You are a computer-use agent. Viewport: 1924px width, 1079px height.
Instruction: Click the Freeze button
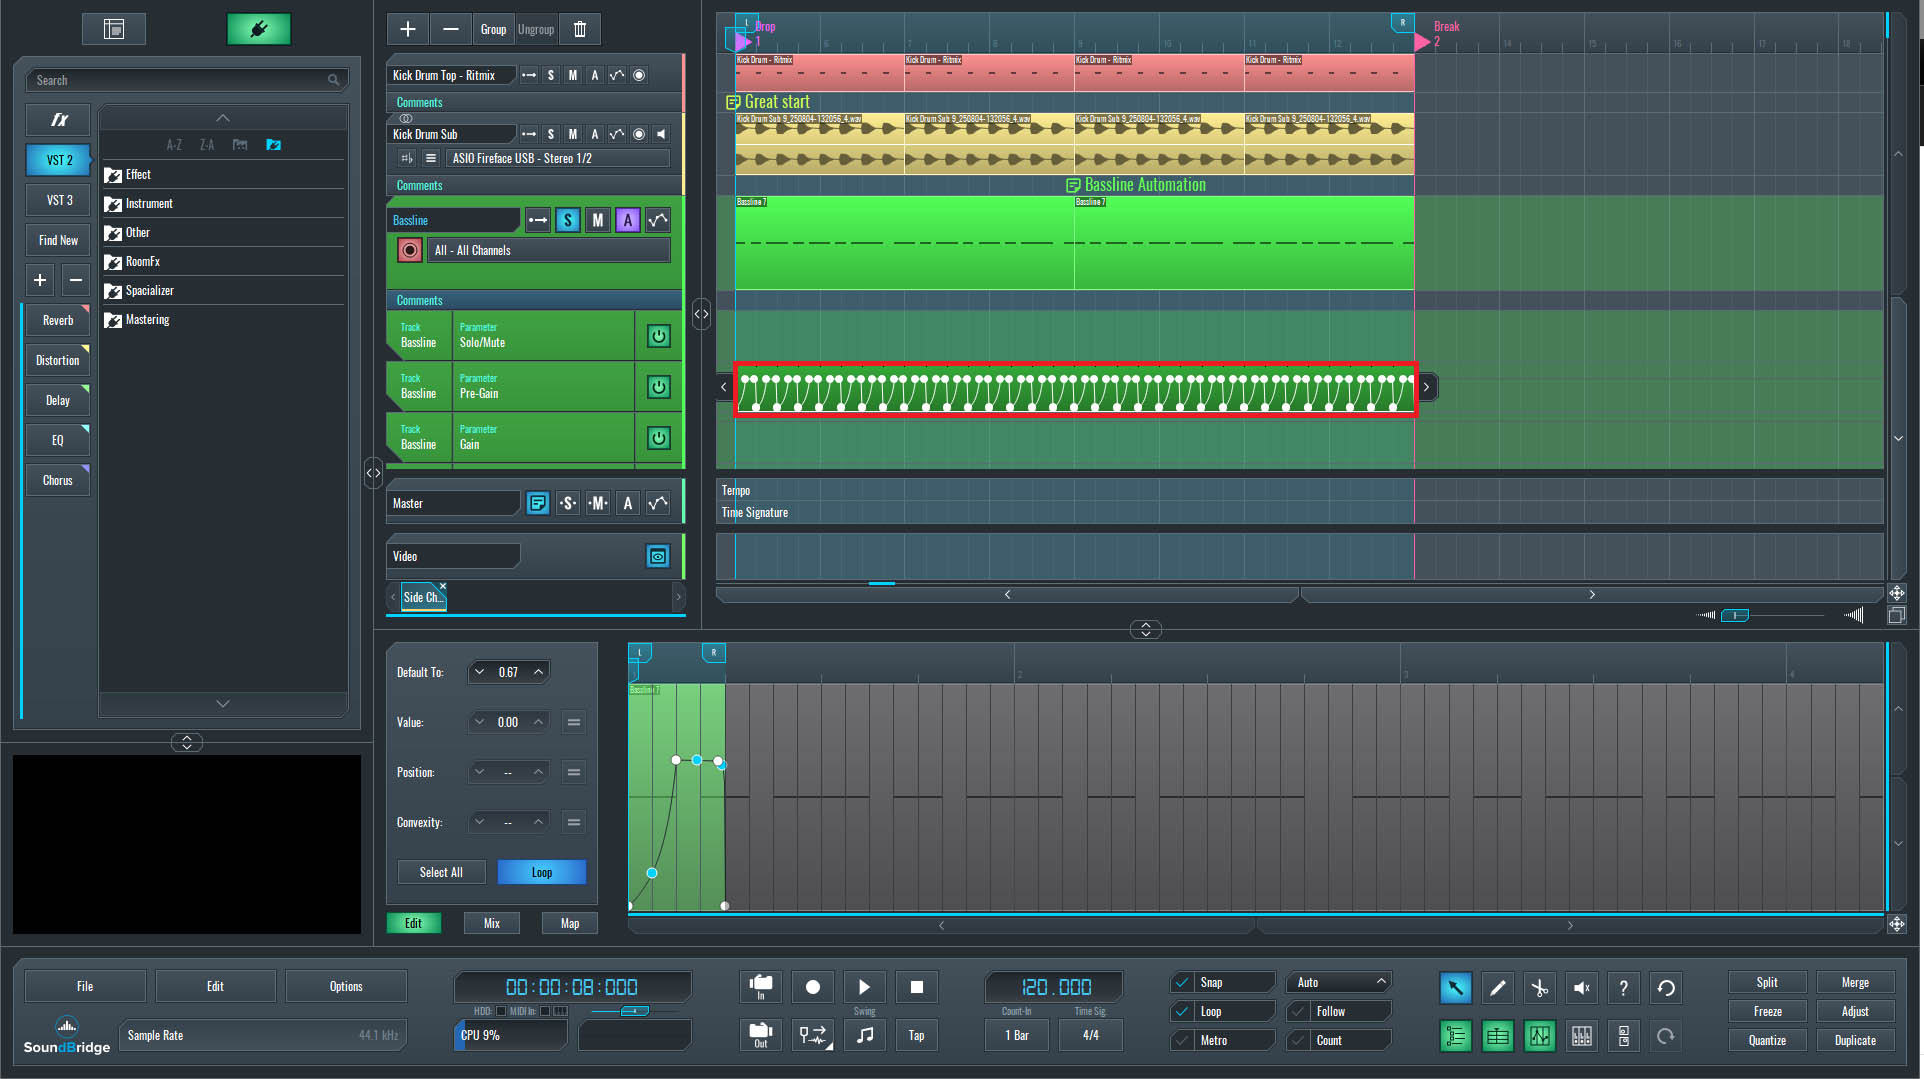tap(1767, 1011)
